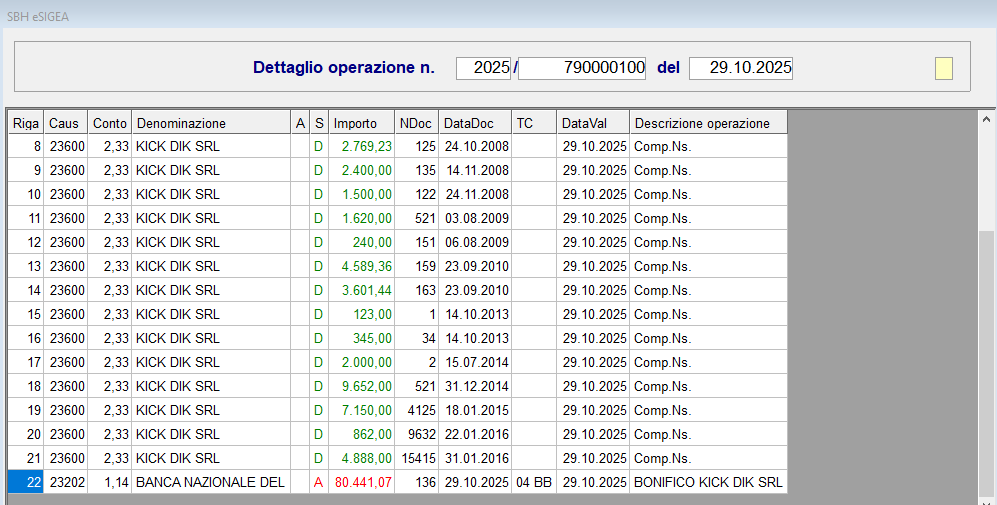Viewport: 997px width, 505px height.
Task: Click the yellow square indicator in header
Action: tap(943, 68)
